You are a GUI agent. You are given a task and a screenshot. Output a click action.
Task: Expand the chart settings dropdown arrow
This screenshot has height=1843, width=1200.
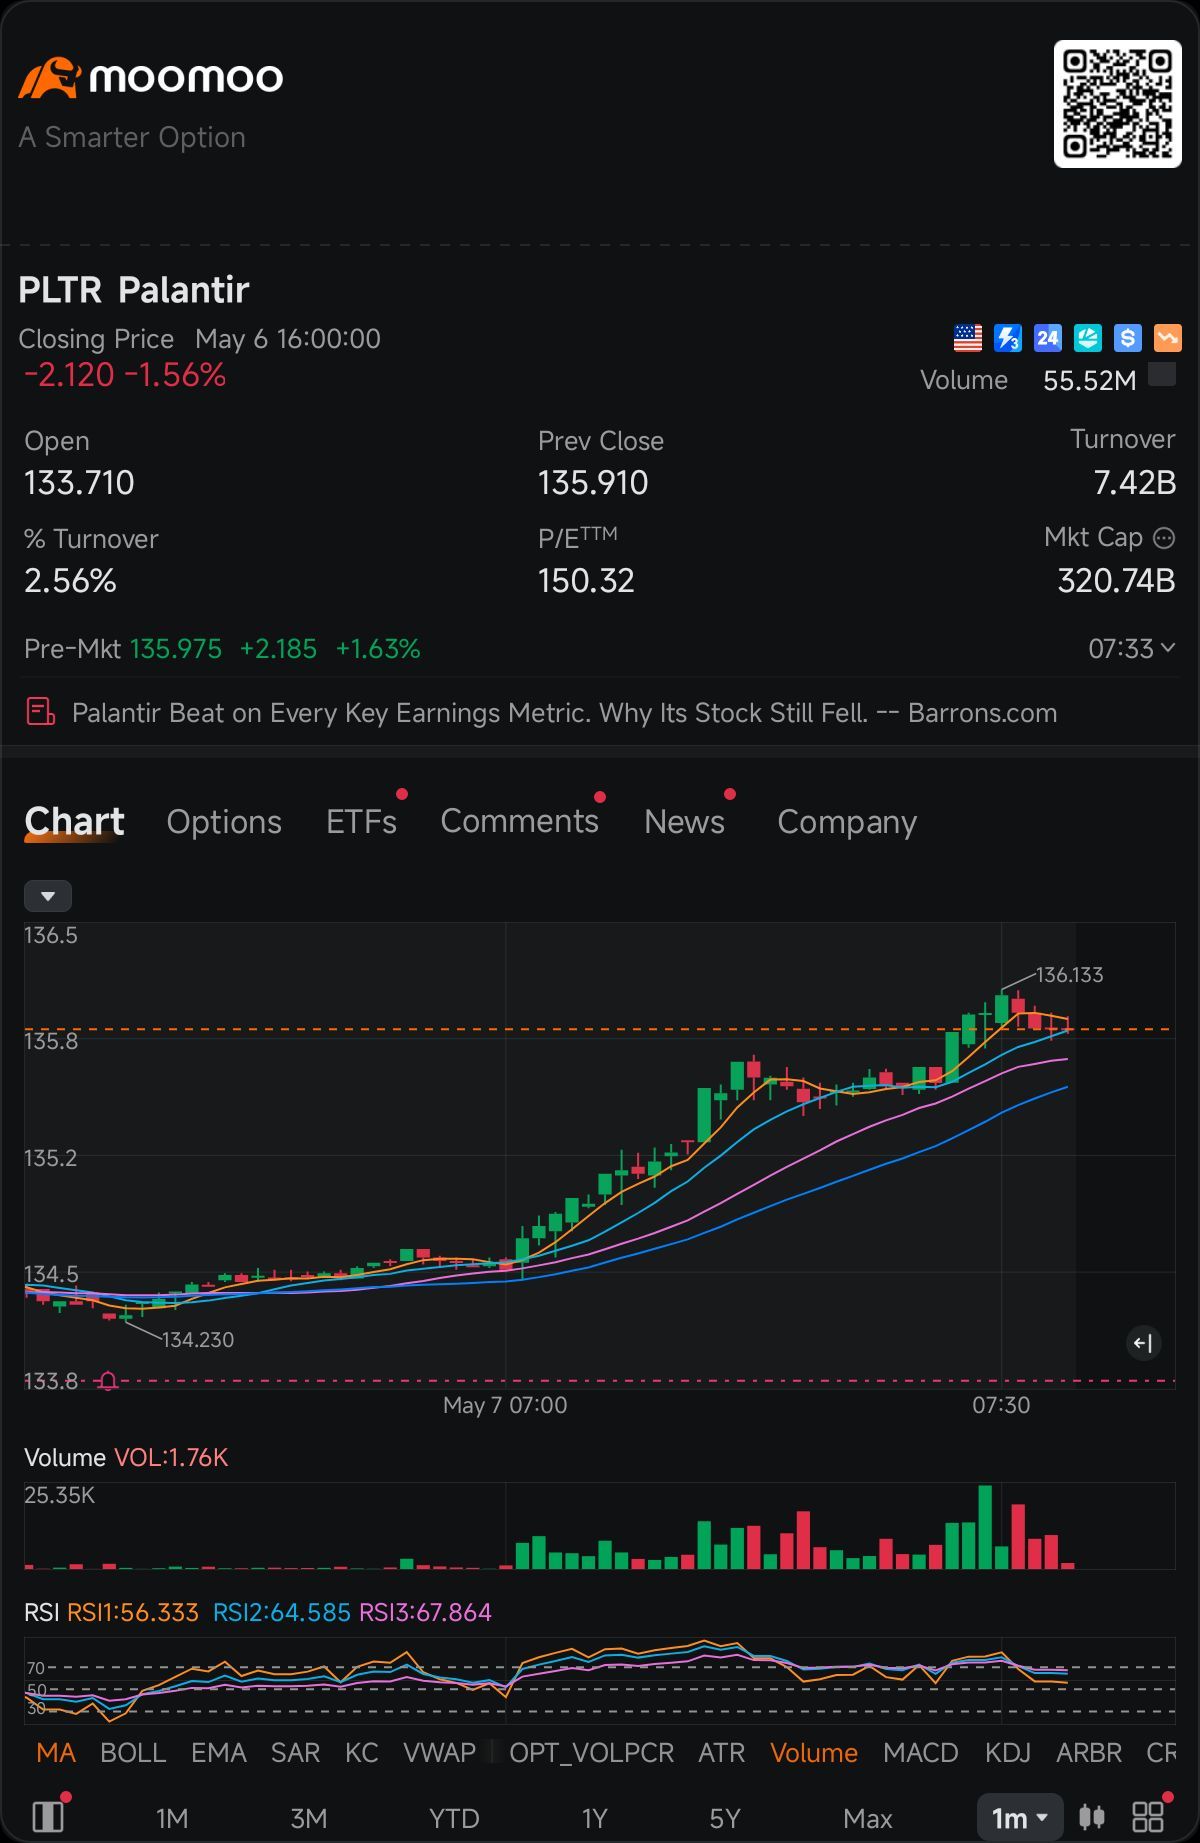pos(48,896)
